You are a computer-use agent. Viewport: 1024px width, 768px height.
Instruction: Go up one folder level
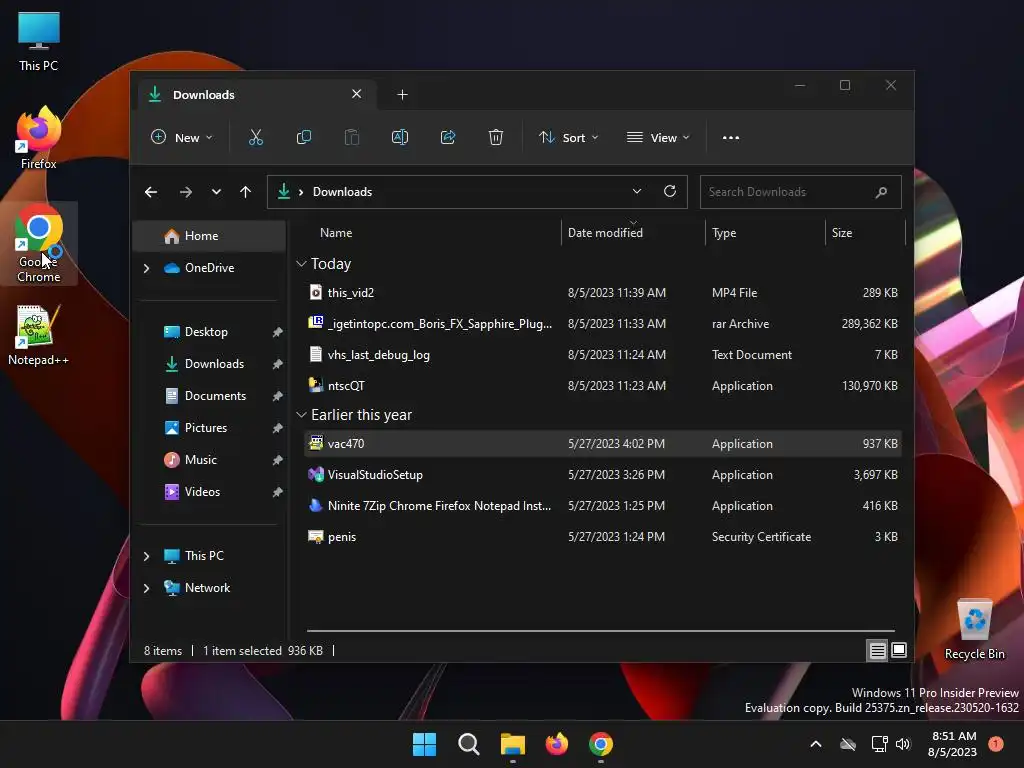(x=246, y=192)
